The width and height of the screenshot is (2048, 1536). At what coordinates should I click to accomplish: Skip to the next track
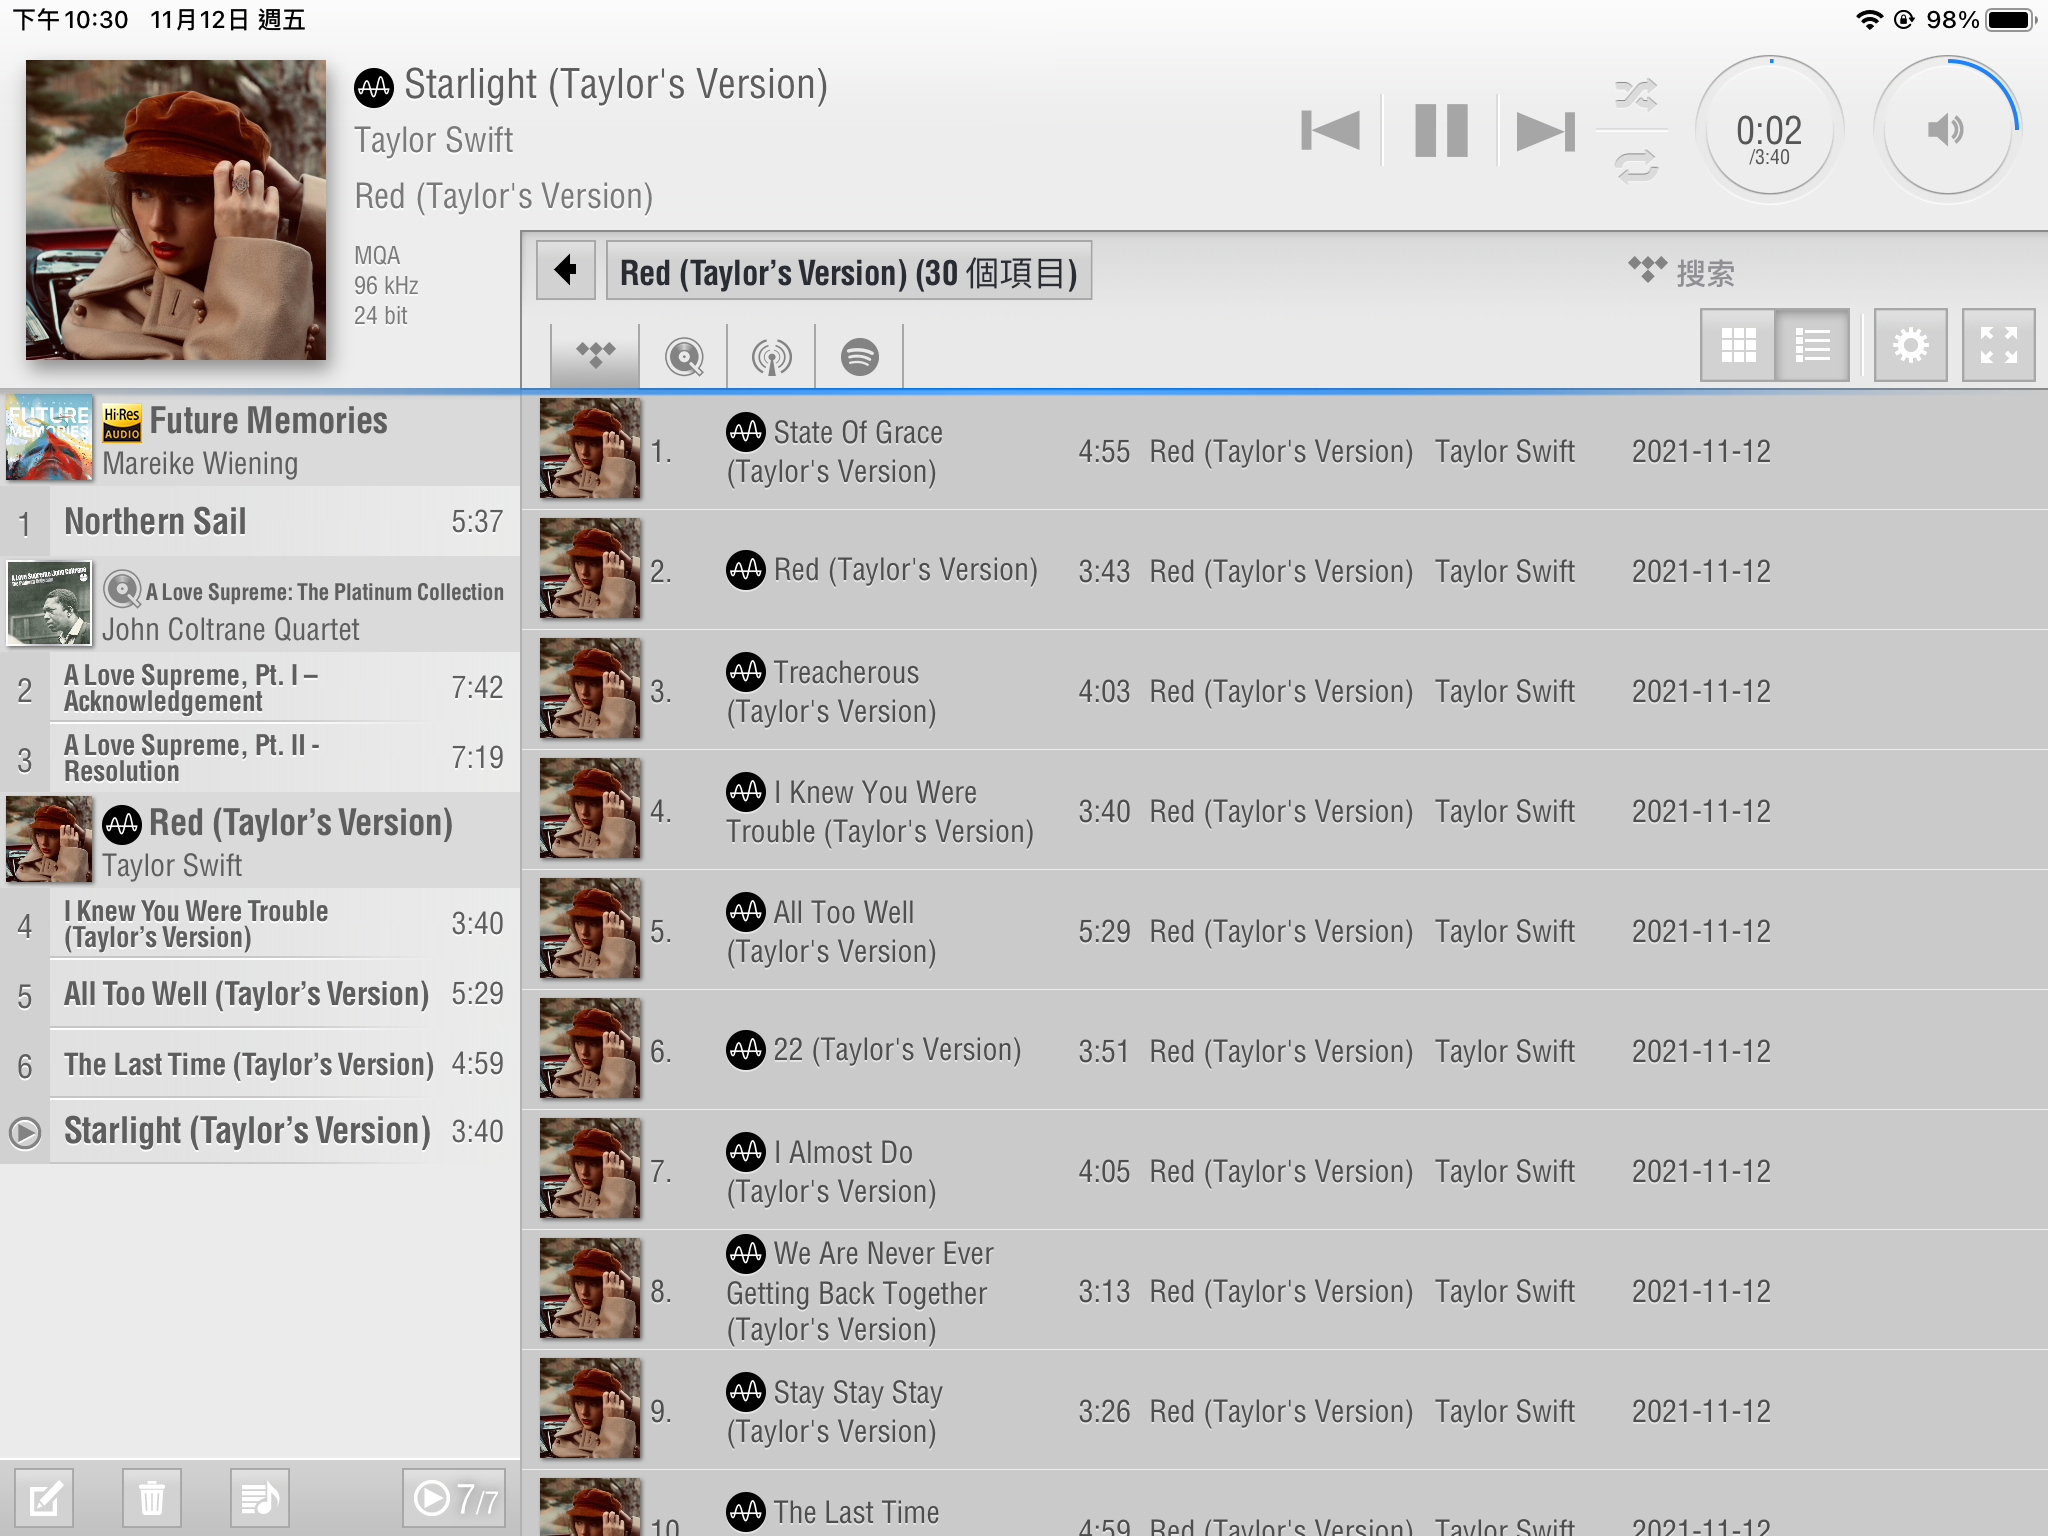coord(1546,131)
